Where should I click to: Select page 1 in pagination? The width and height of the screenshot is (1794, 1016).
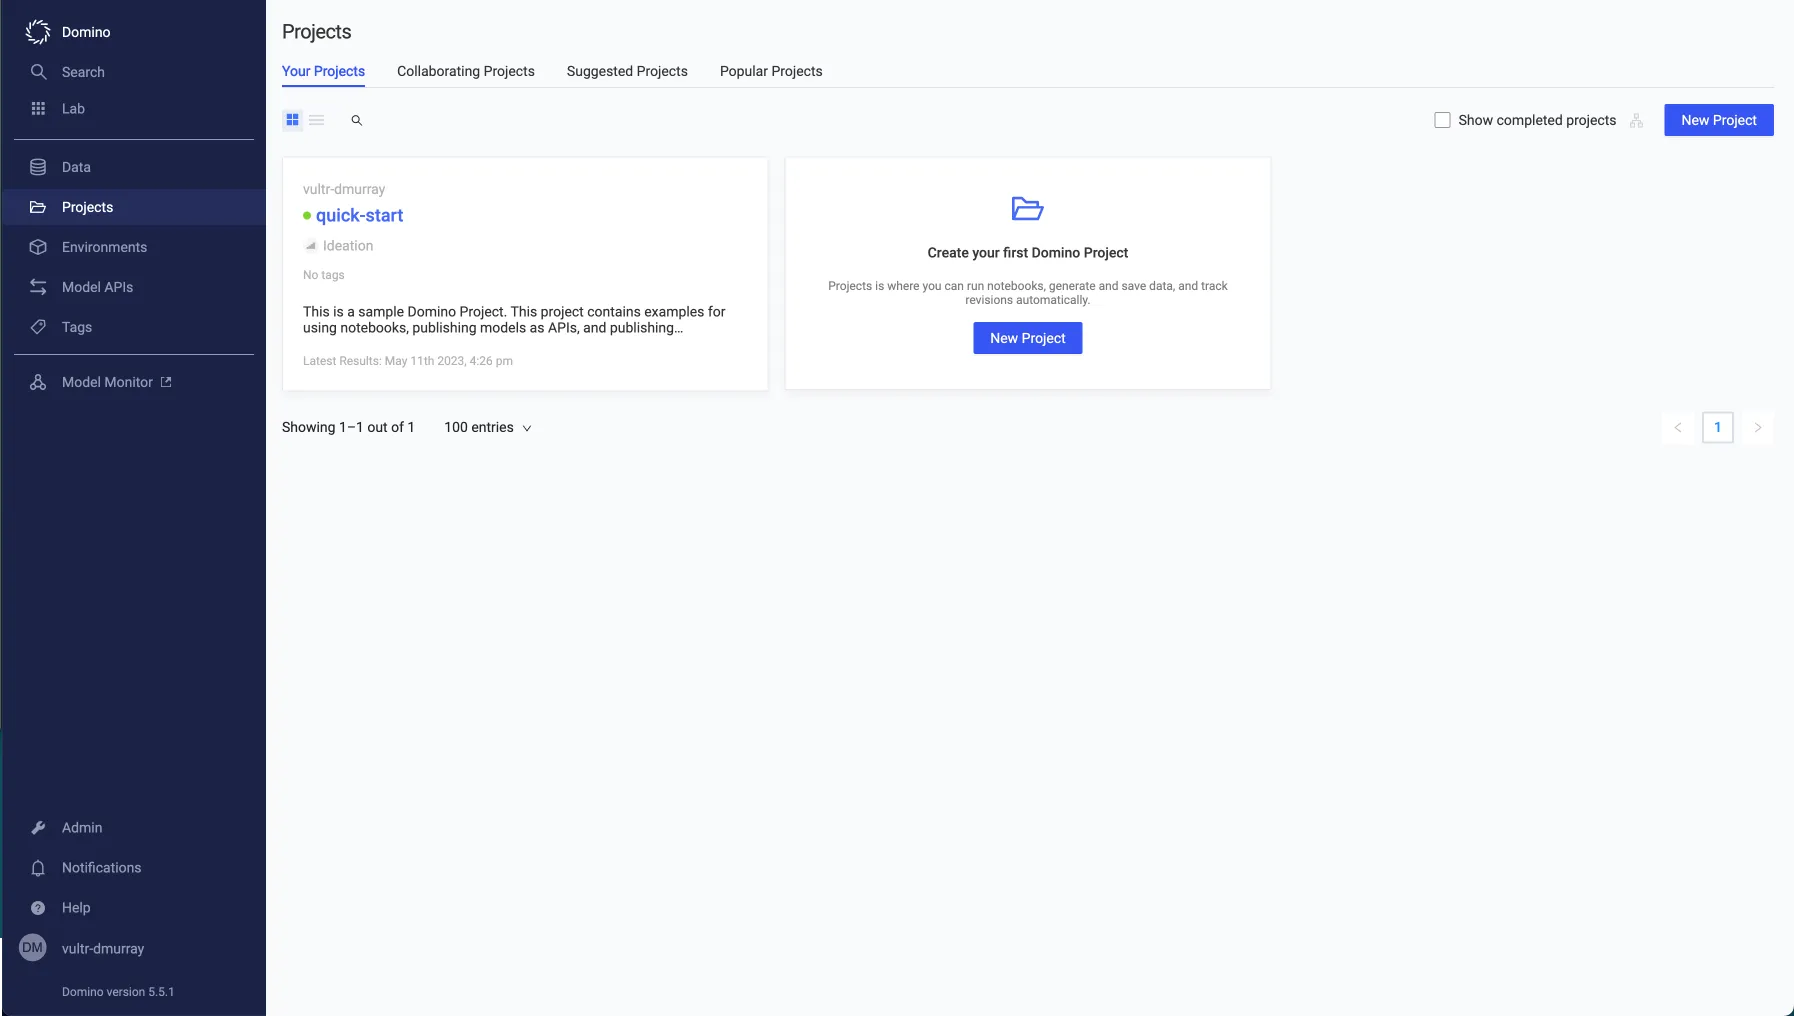pos(1718,428)
